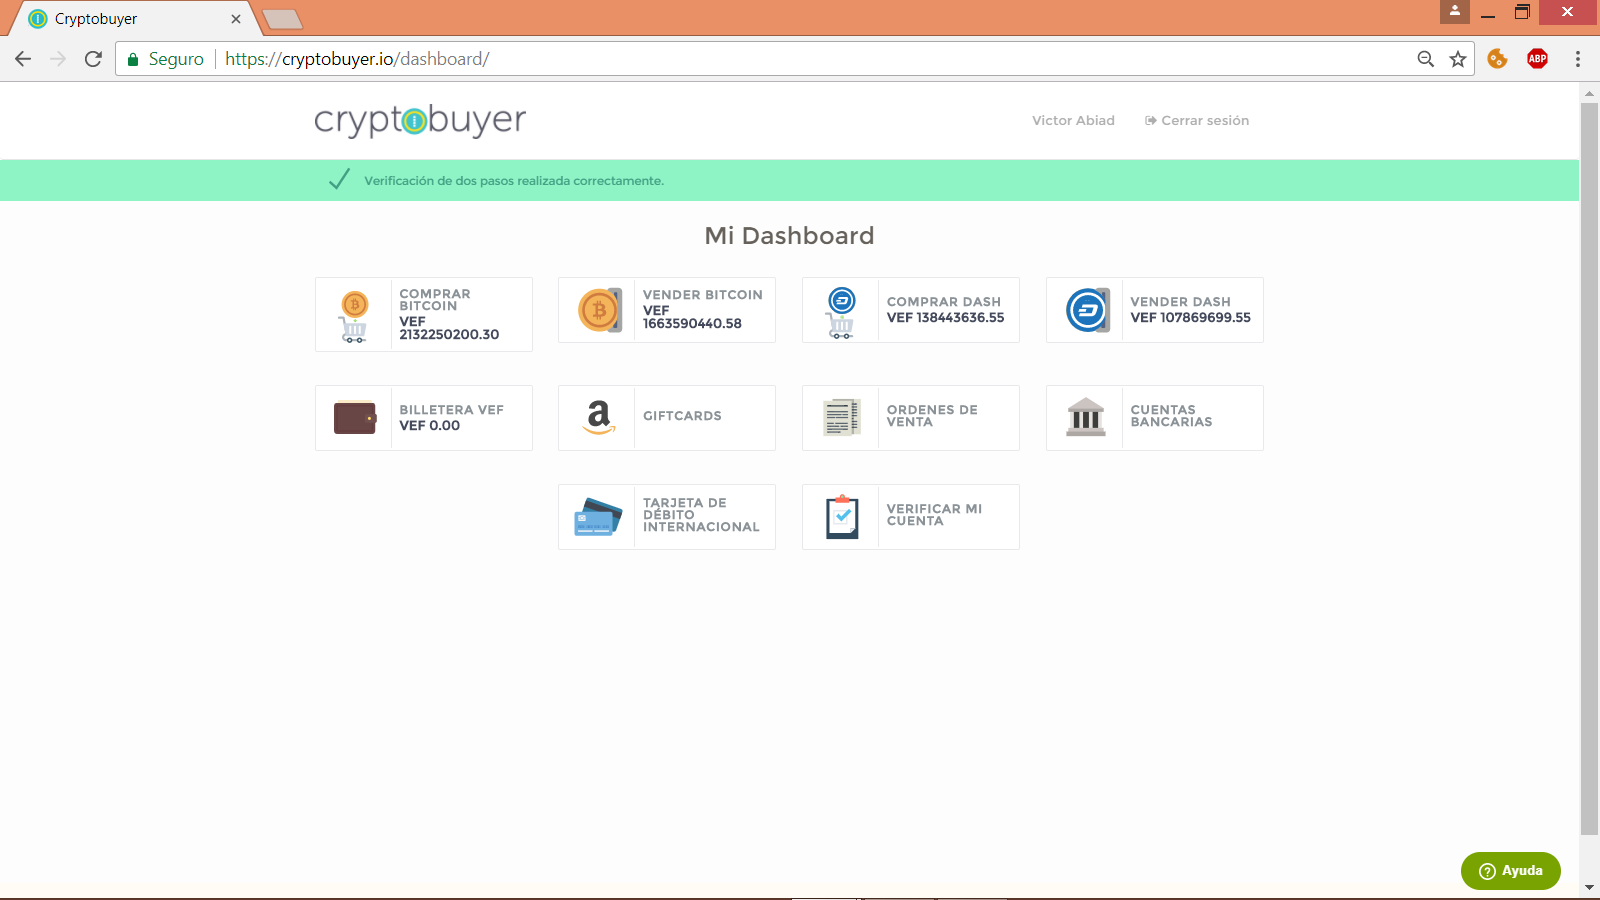Click the price 1663590440.58
1600x900 pixels.
692,324
